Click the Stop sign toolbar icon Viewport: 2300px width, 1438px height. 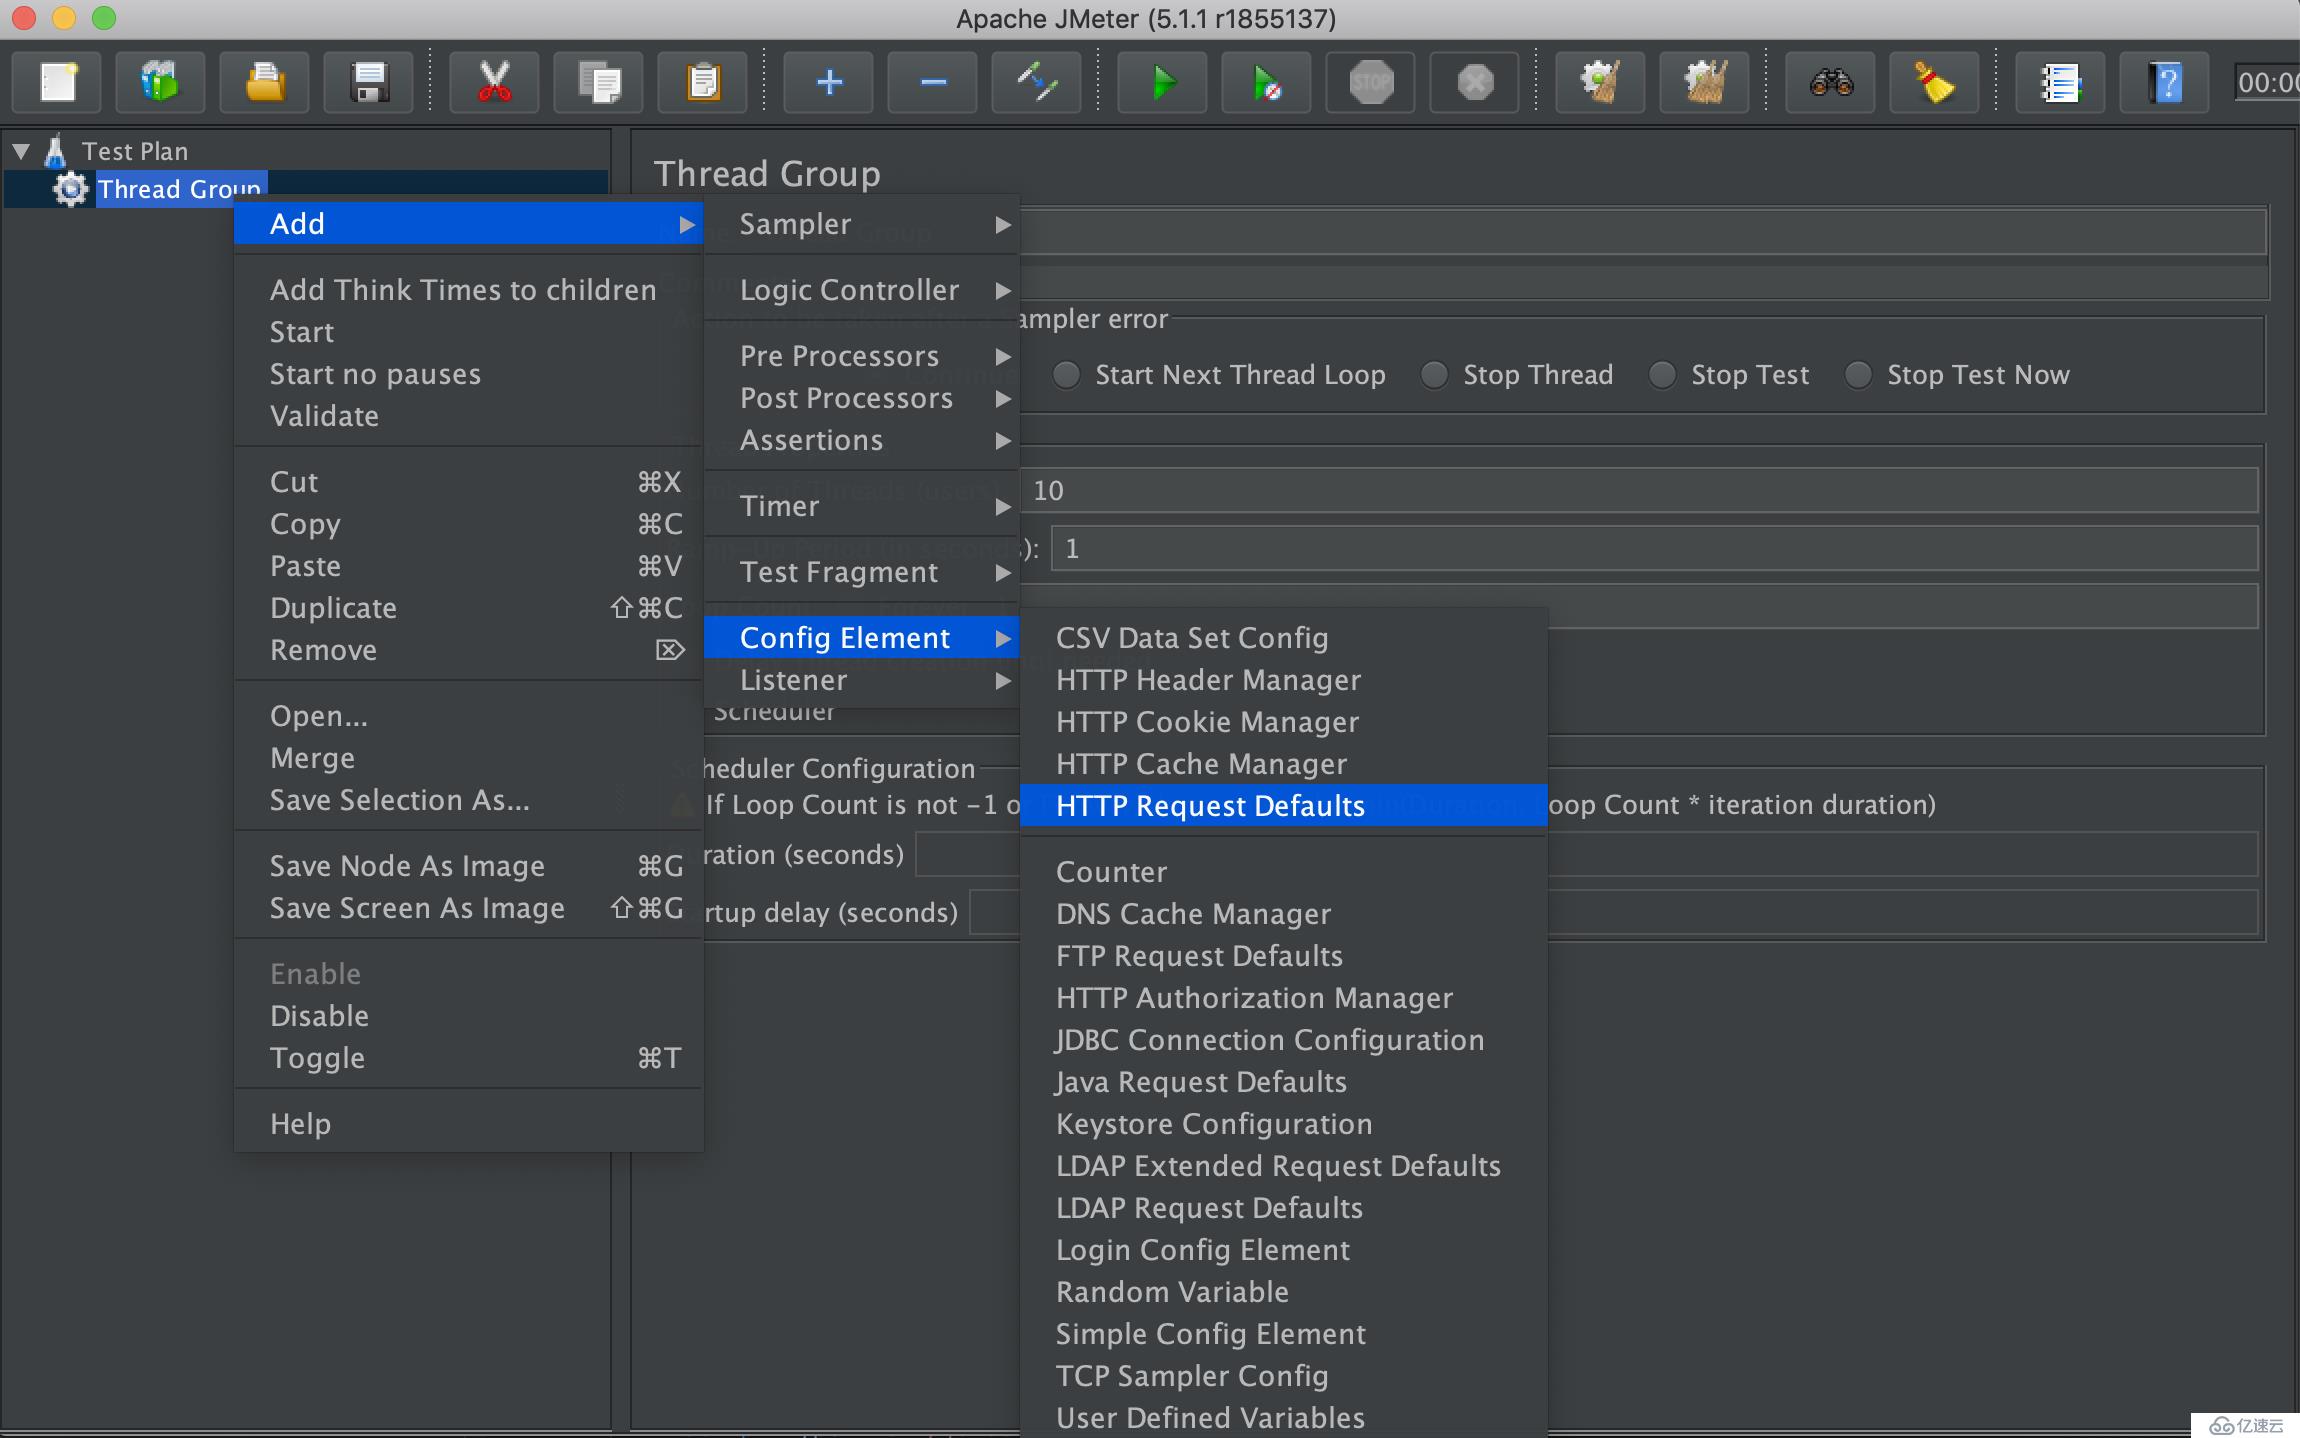coord(1371,82)
